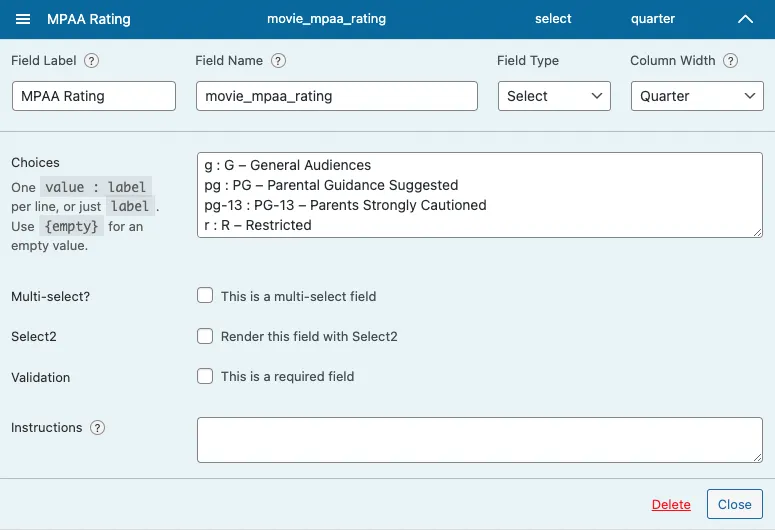This screenshot has width=775, height=530.
Task: Click the Column Width help icon
Action: point(731,61)
